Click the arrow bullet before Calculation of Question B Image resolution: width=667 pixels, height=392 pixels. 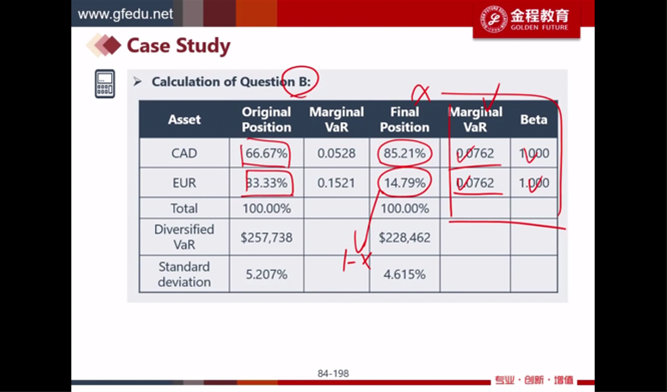[137, 82]
